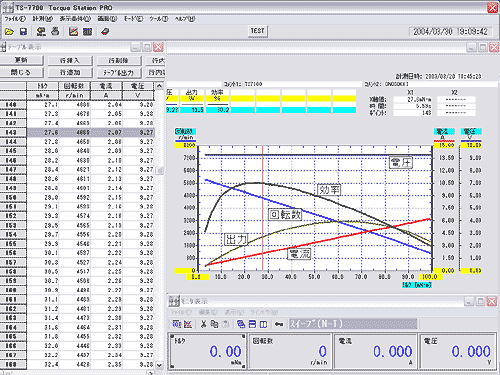This screenshot has width=500, height=375.
Task: Click the eraser icon in main toolbar
Action: [x=105, y=32]
